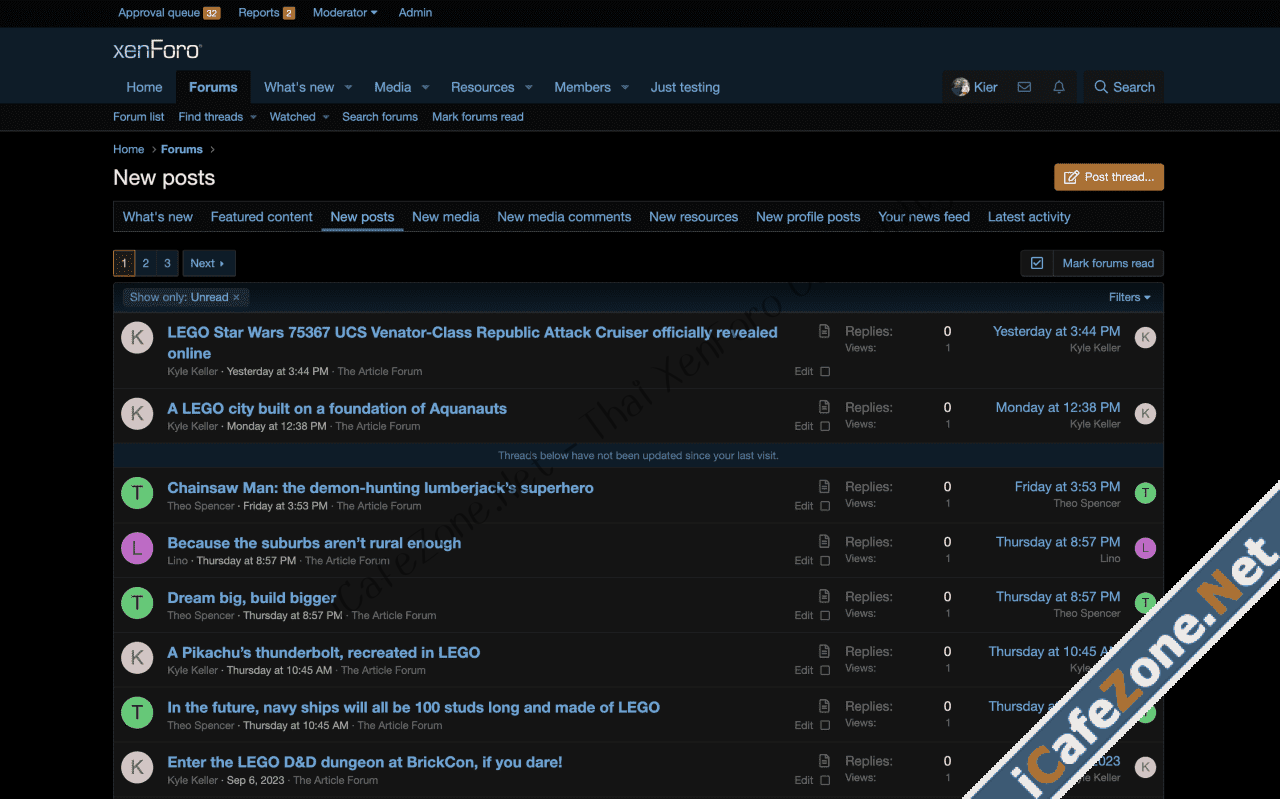Open the Moderator dropdown menu
The width and height of the screenshot is (1280, 799).
coord(345,13)
